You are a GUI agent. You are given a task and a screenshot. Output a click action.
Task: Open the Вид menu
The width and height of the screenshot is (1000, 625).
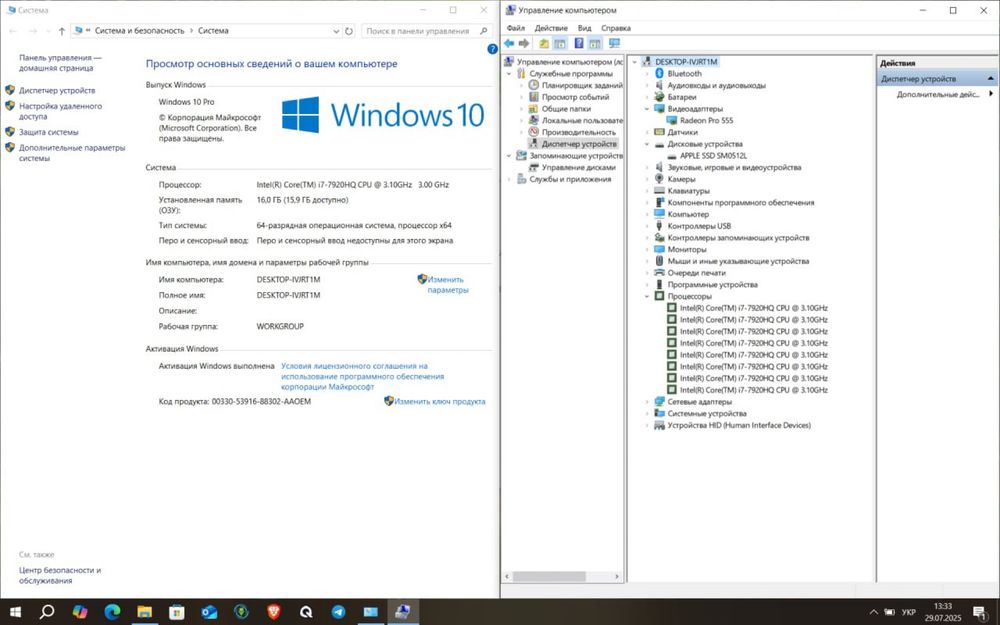[x=585, y=28]
